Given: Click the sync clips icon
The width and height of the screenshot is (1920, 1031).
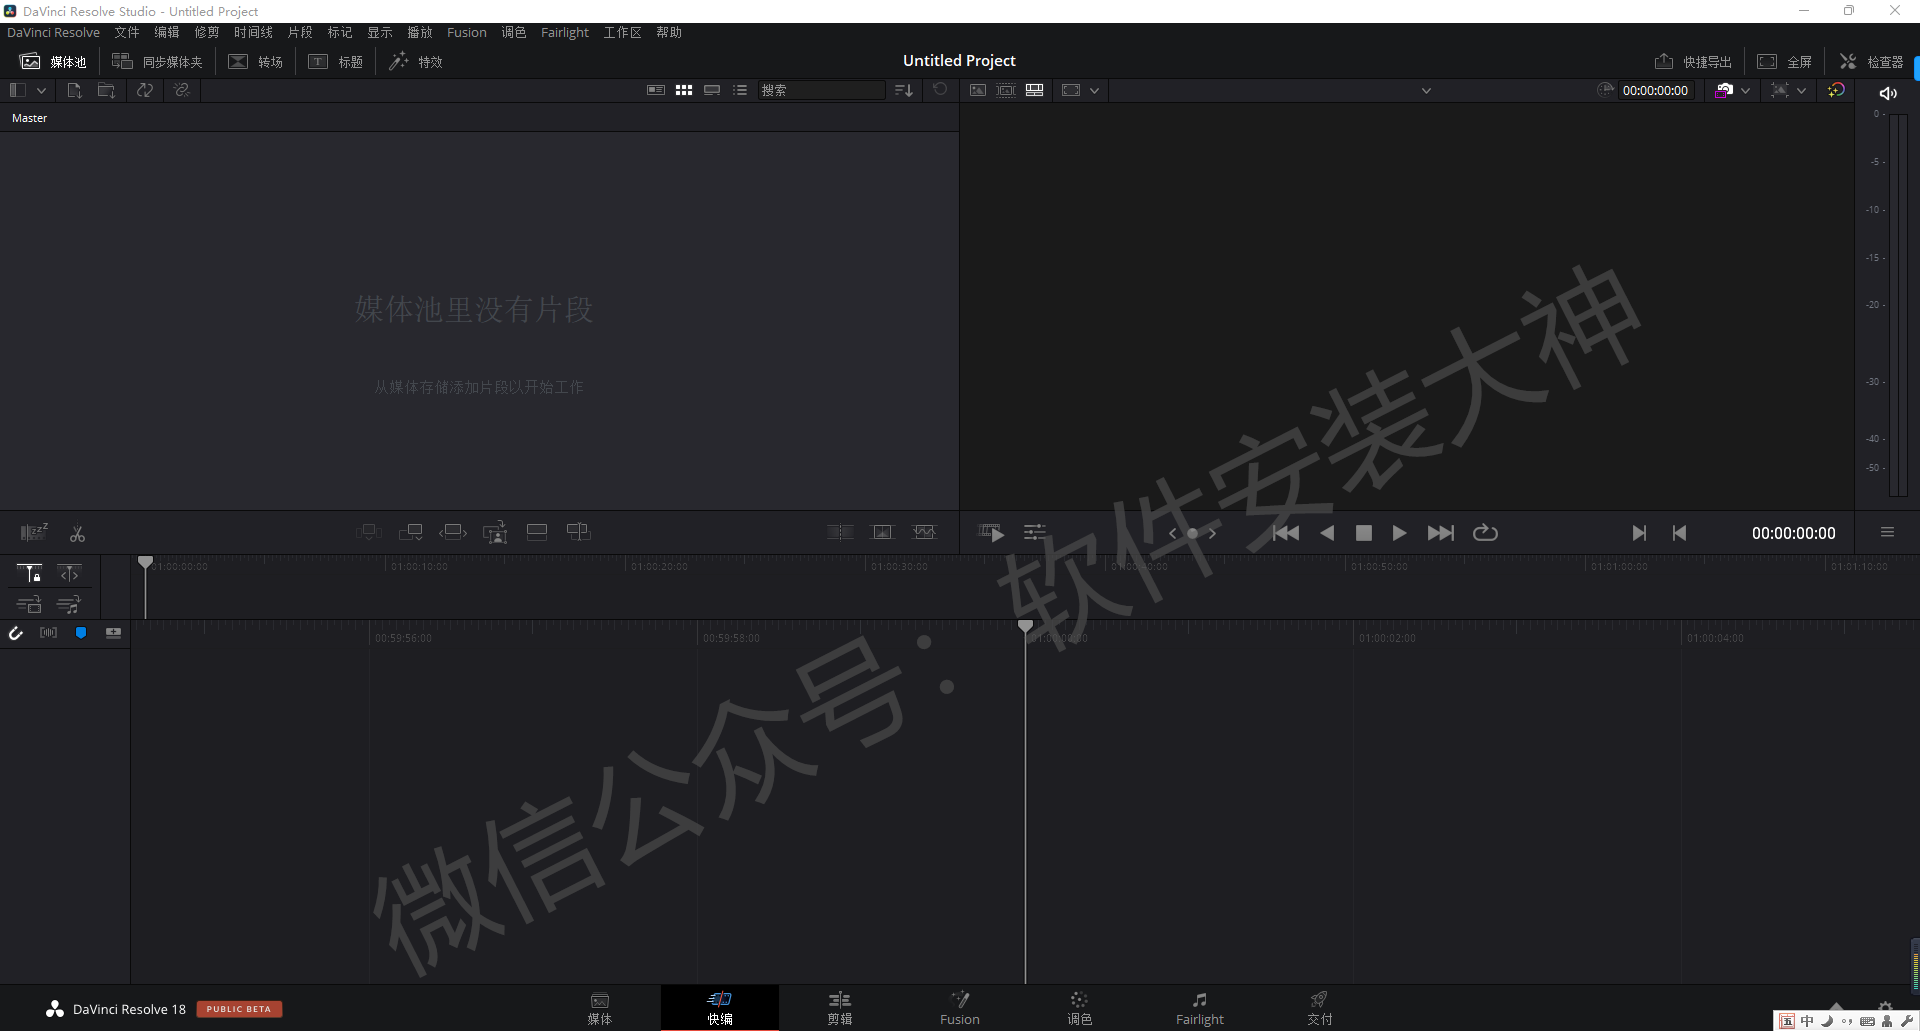Looking at the screenshot, I should pos(145,90).
